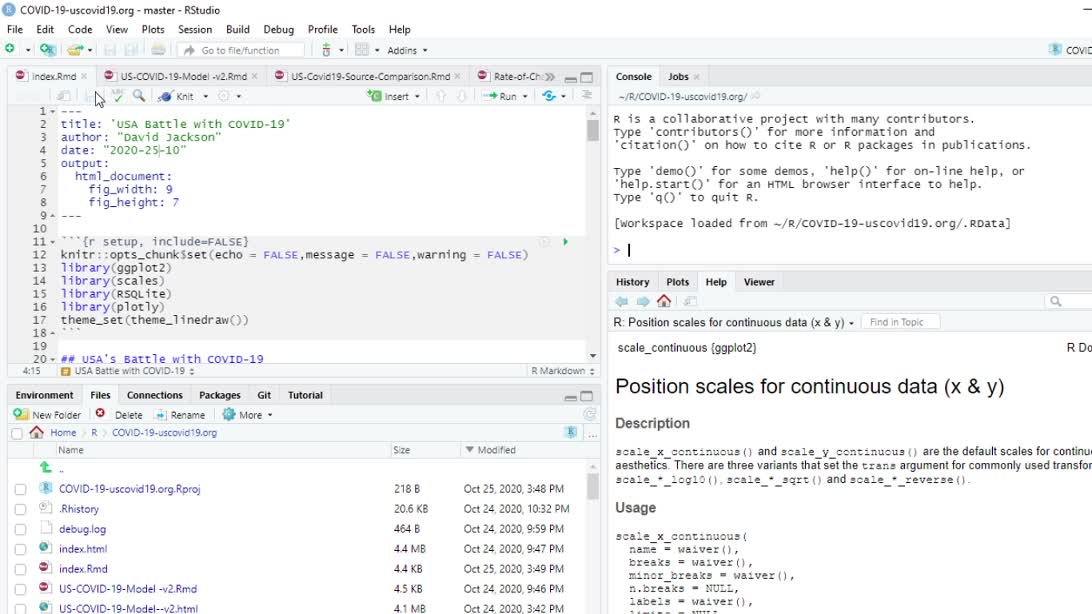Knit the current R Markdown document
Screen dimensions: 1092x614
[x=177, y=96]
